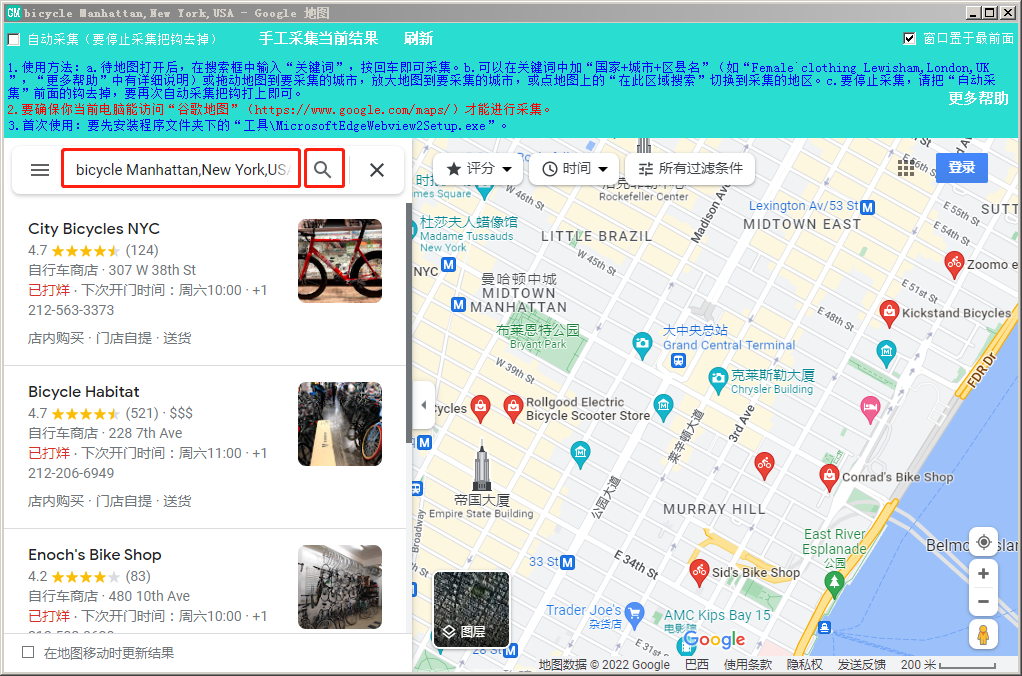Zoom in the map with plus
The height and width of the screenshot is (676, 1022).
point(983,574)
